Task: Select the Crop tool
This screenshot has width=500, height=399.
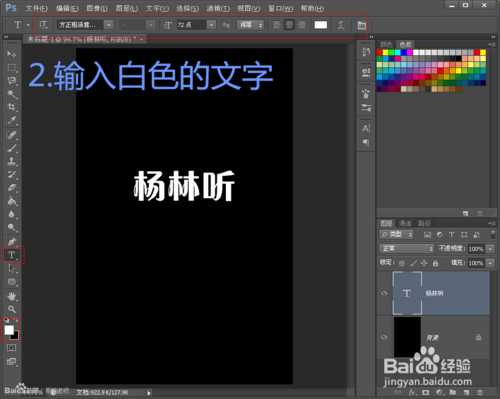Action: pos(12,107)
